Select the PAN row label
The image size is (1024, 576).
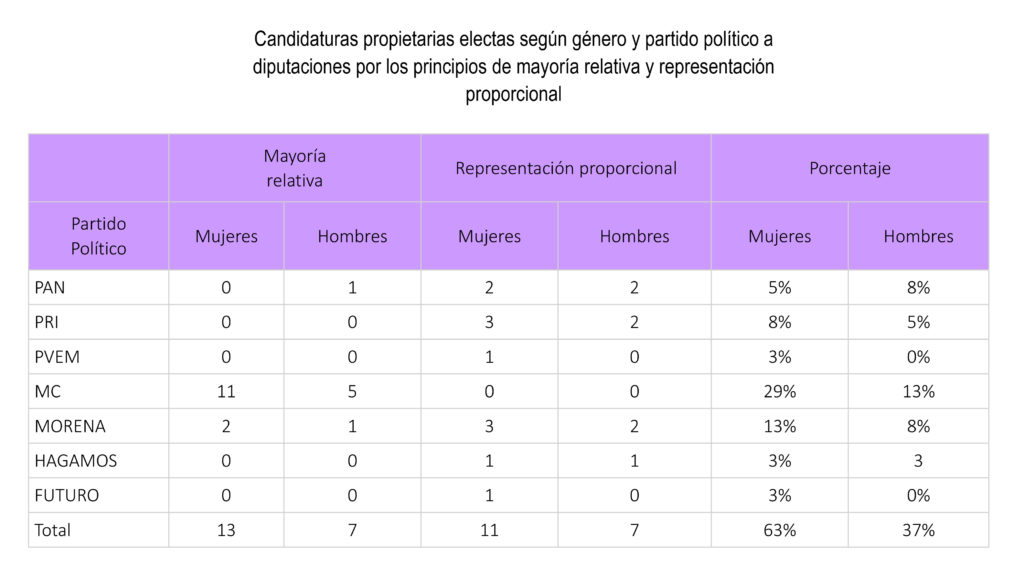[50, 287]
